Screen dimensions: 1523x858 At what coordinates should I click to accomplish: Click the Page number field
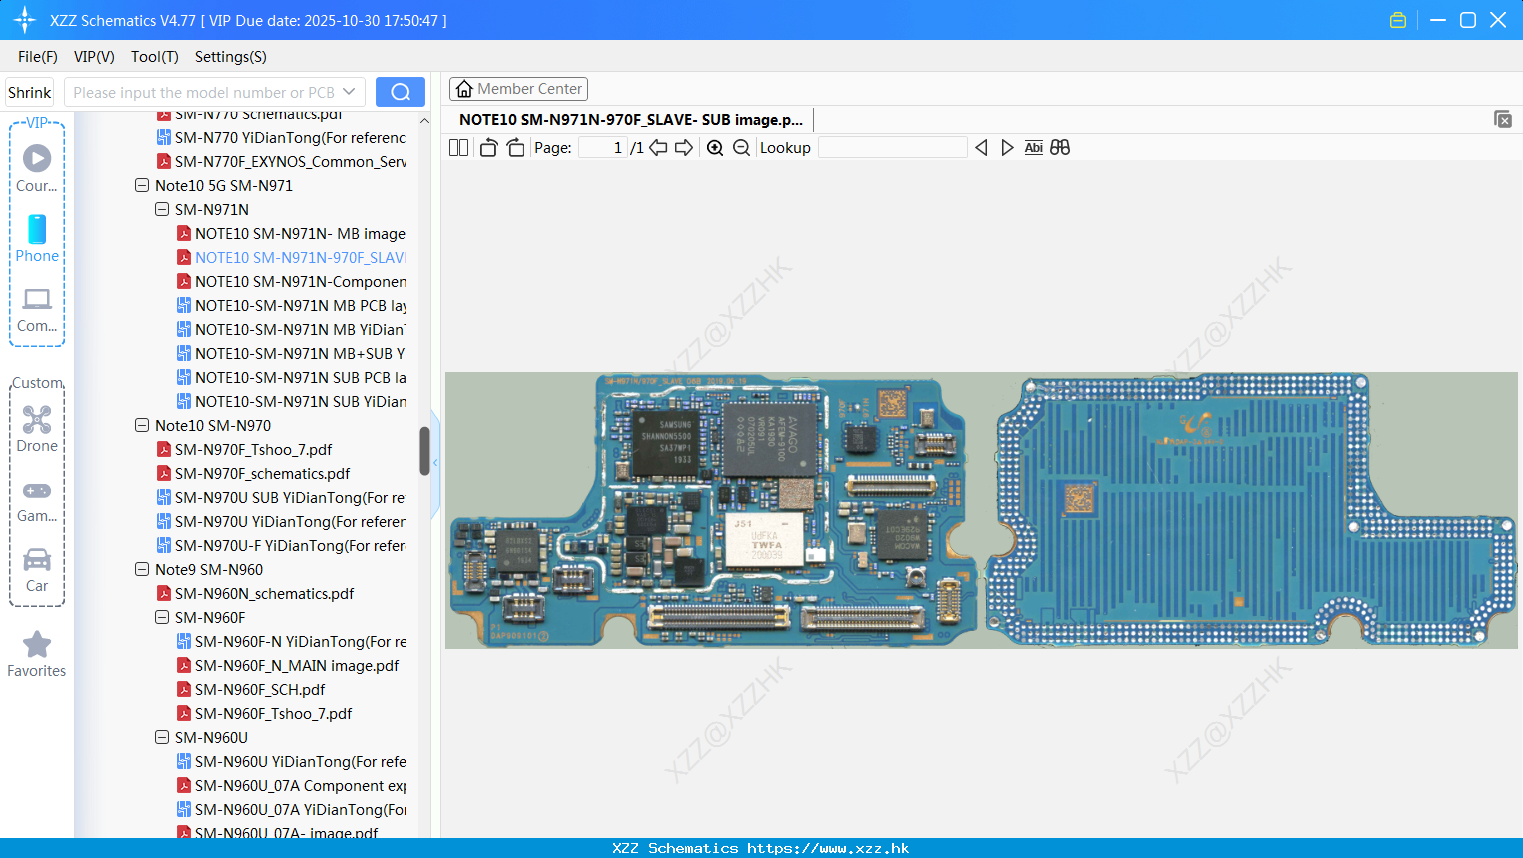[603, 147]
